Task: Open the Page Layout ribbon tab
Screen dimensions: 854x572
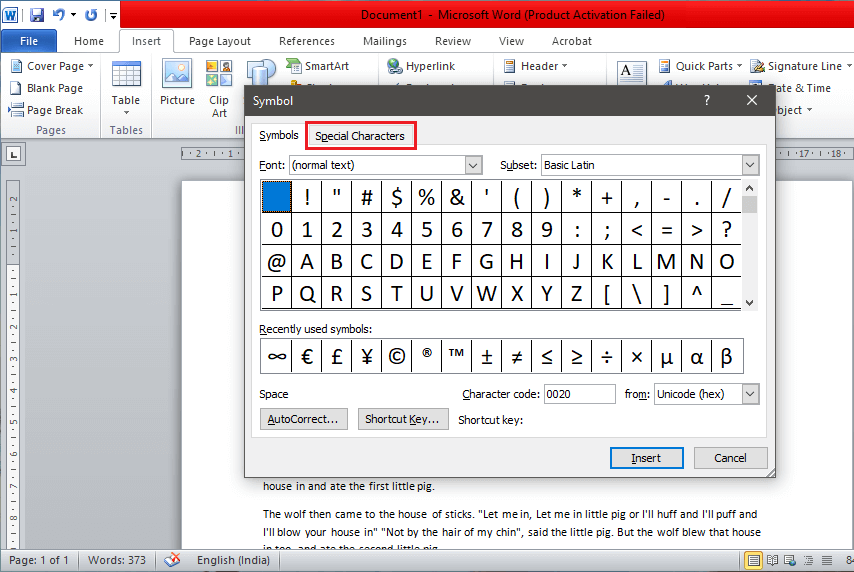Action: tap(220, 41)
